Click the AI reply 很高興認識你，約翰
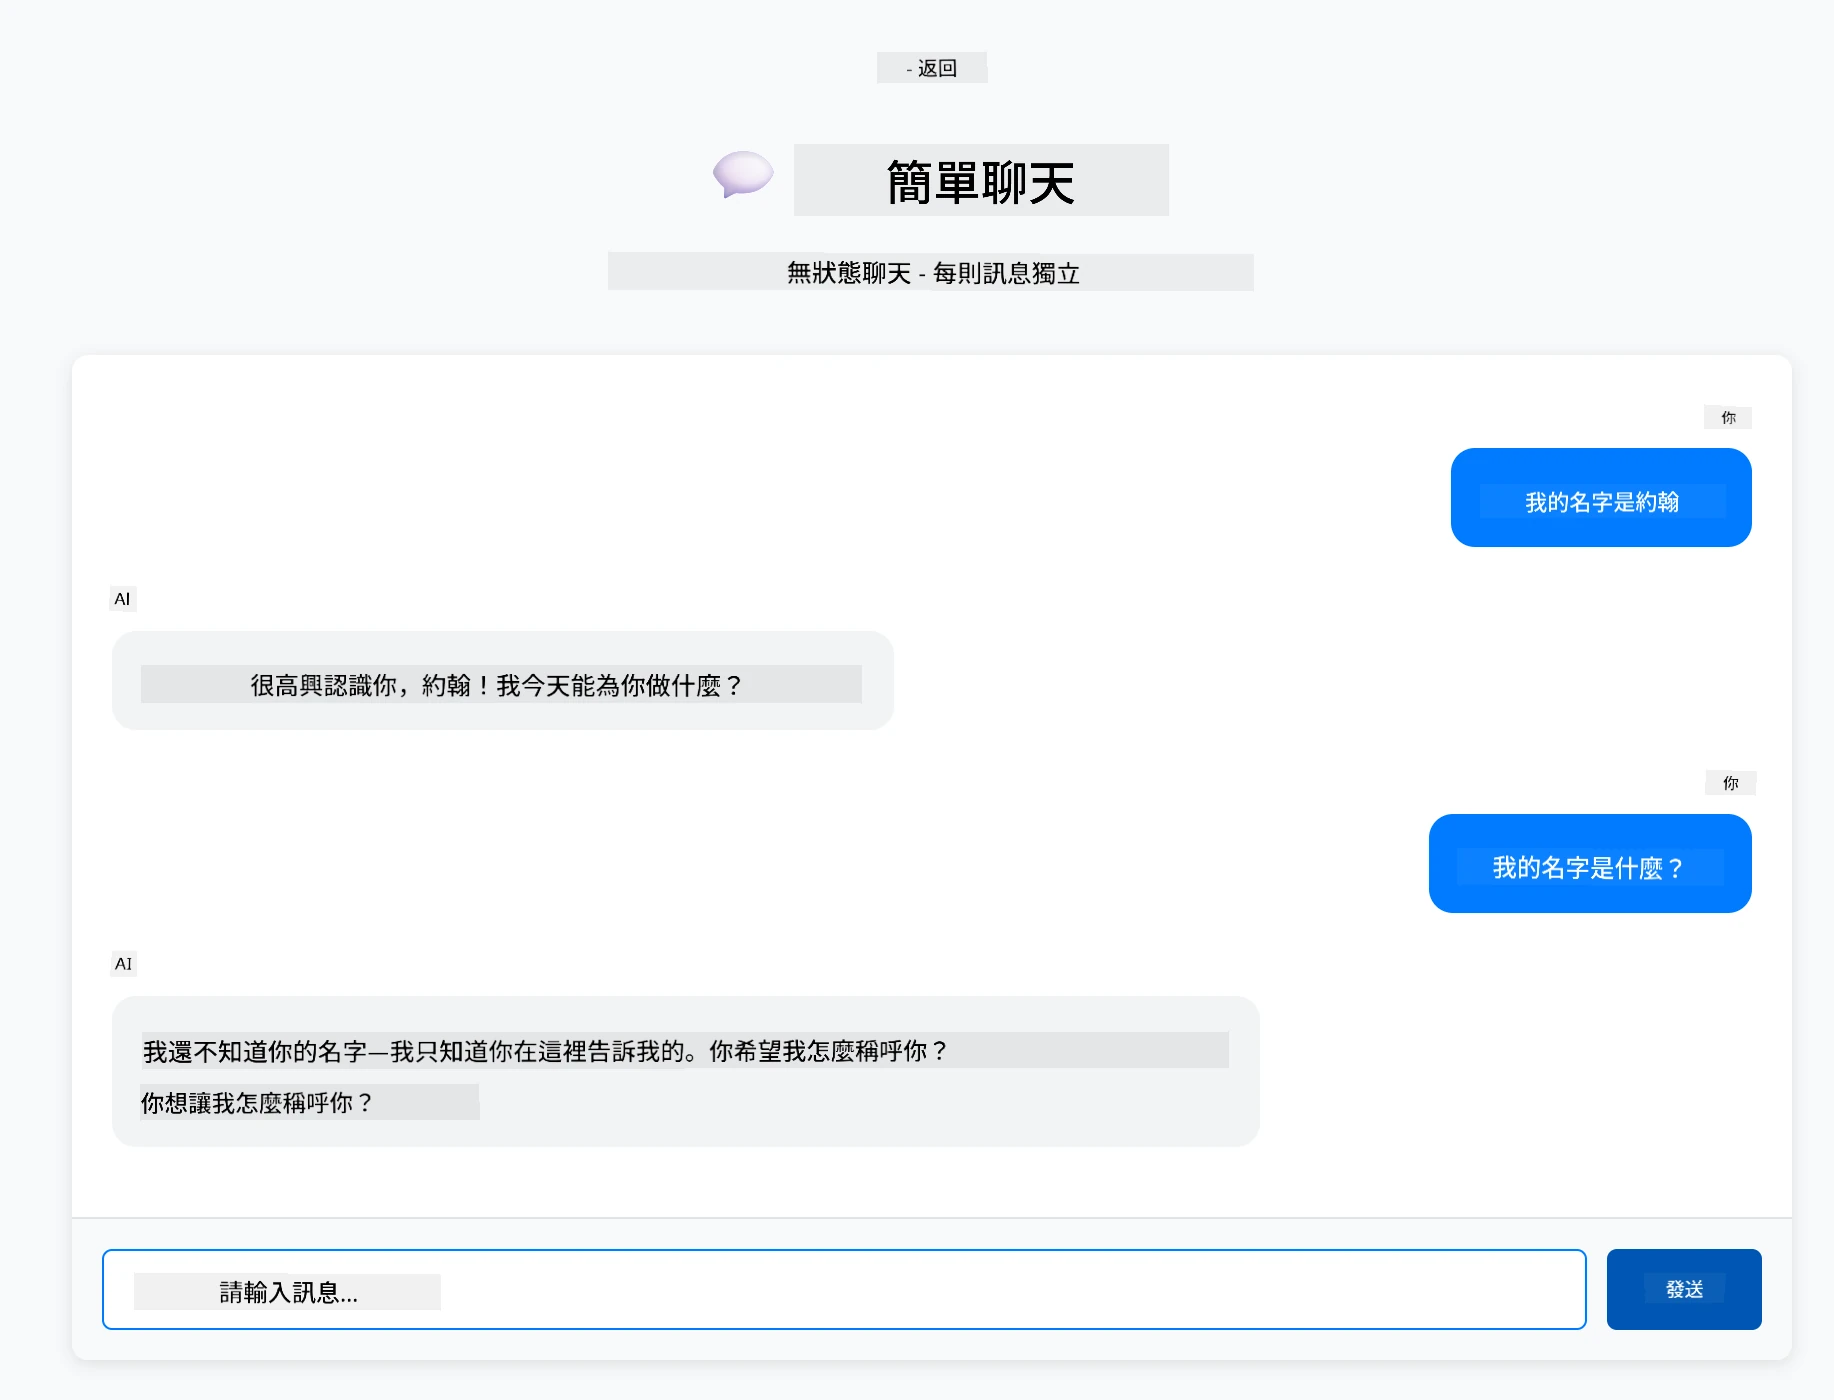This screenshot has width=1834, height=1400. pyautogui.click(x=502, y=681)
